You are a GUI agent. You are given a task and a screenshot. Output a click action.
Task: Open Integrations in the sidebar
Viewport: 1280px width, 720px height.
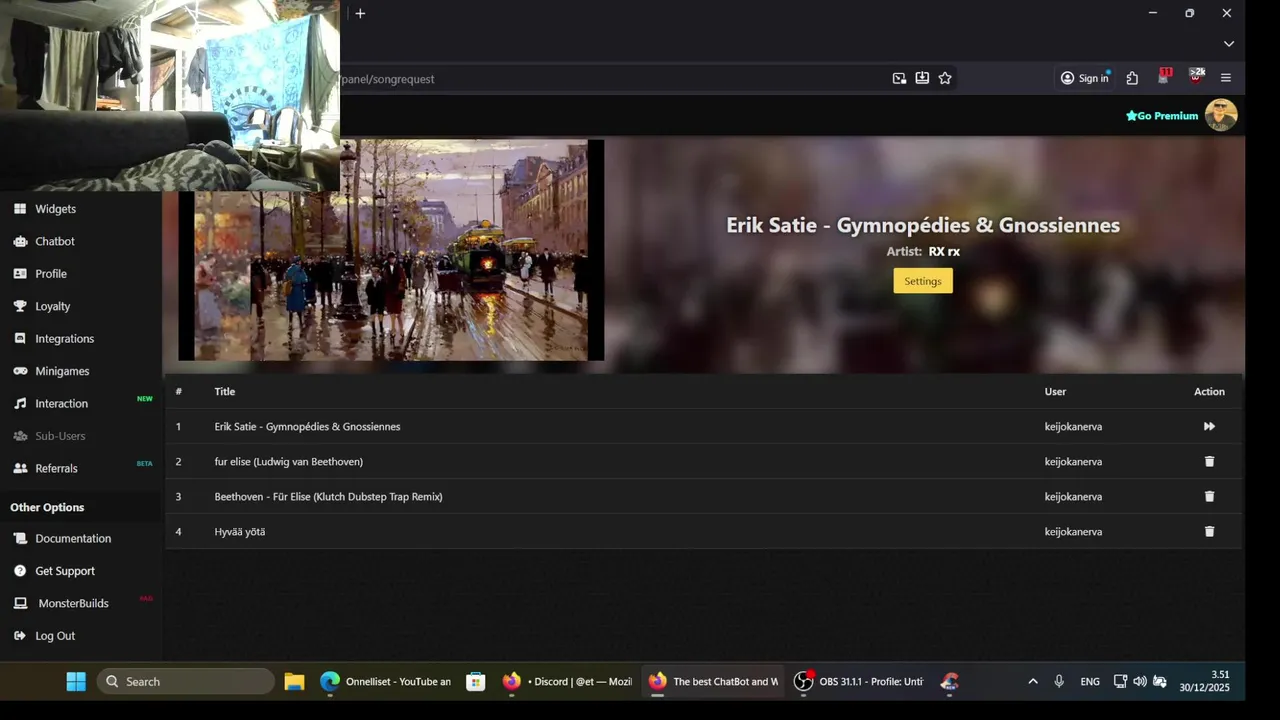pos(64,339)
